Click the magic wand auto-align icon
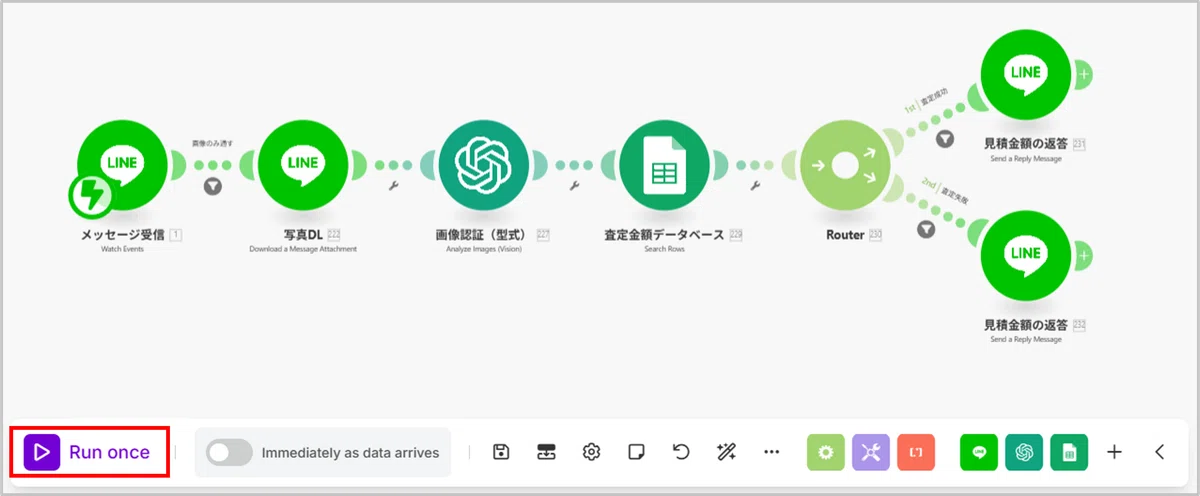This screenshot has width=1200, height=496. pyautogui.click(x=726, y=452)
